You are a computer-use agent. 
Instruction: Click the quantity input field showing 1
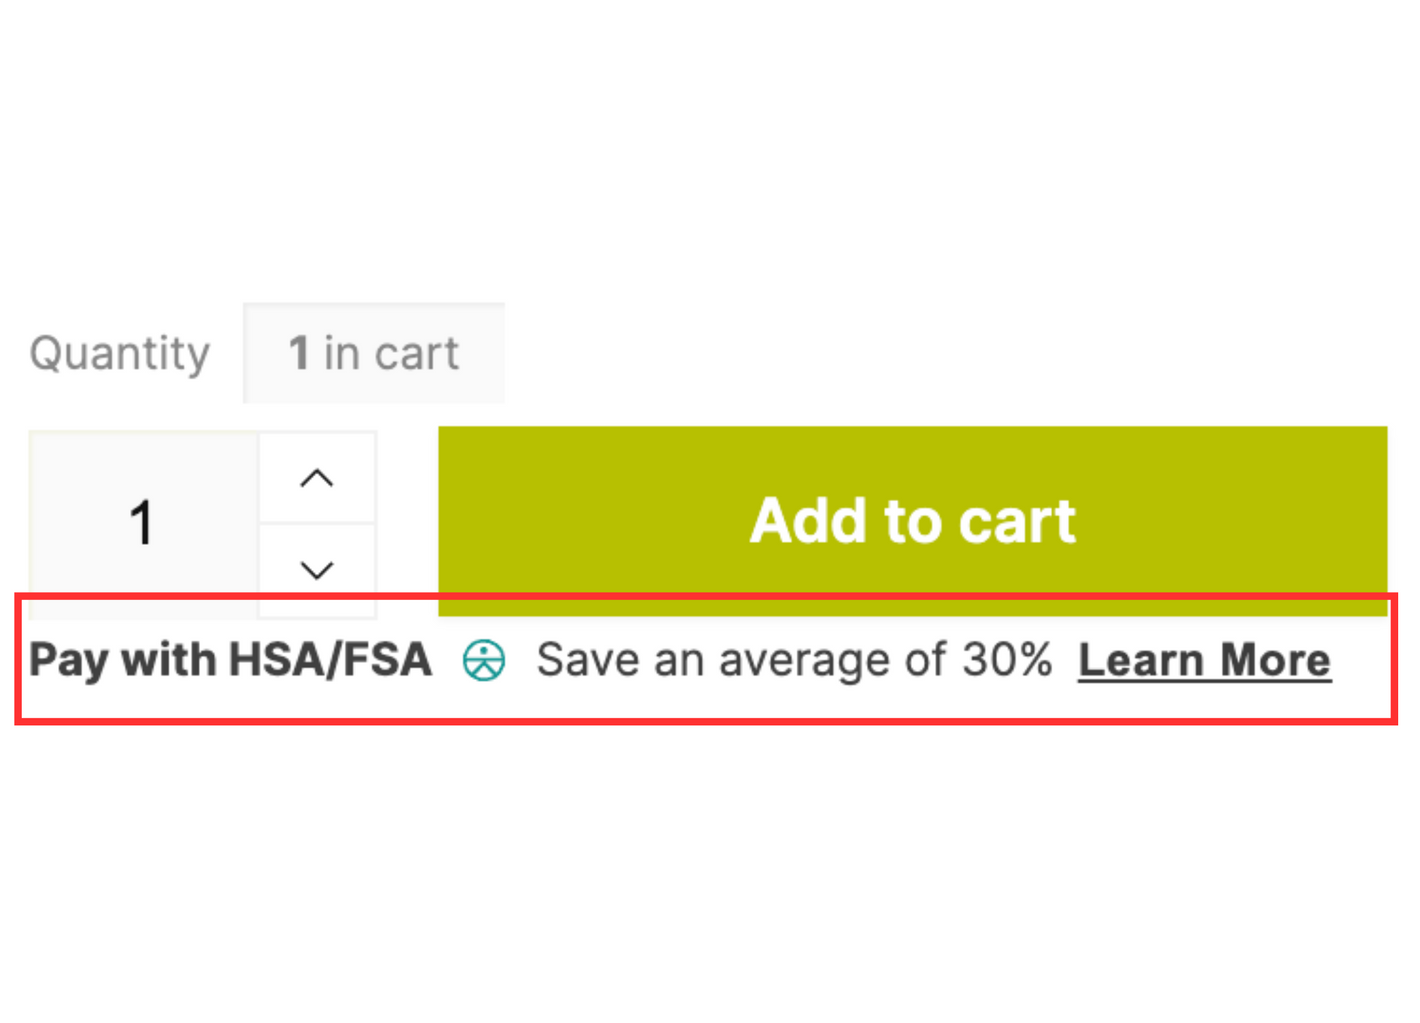(144, 523)
